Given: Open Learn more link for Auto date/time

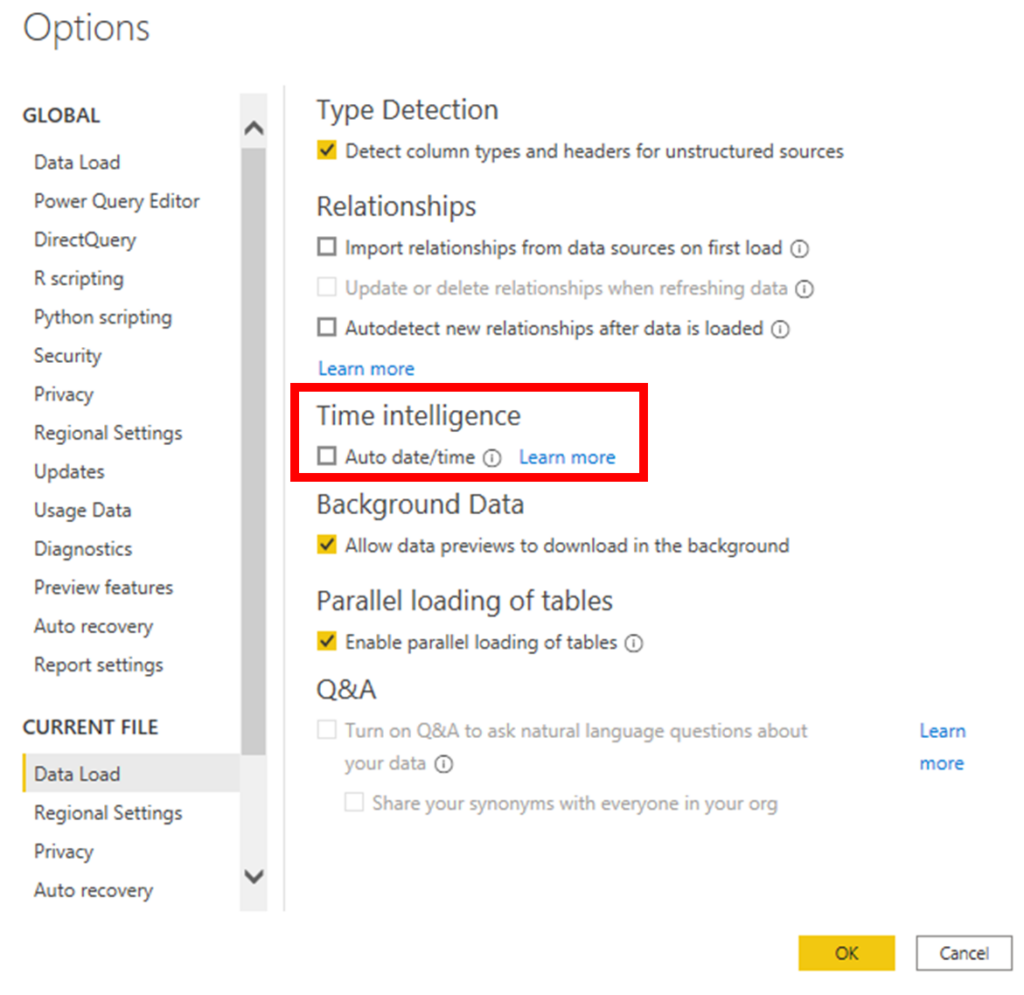Looking at the screenshot, I should click(568, 457).
